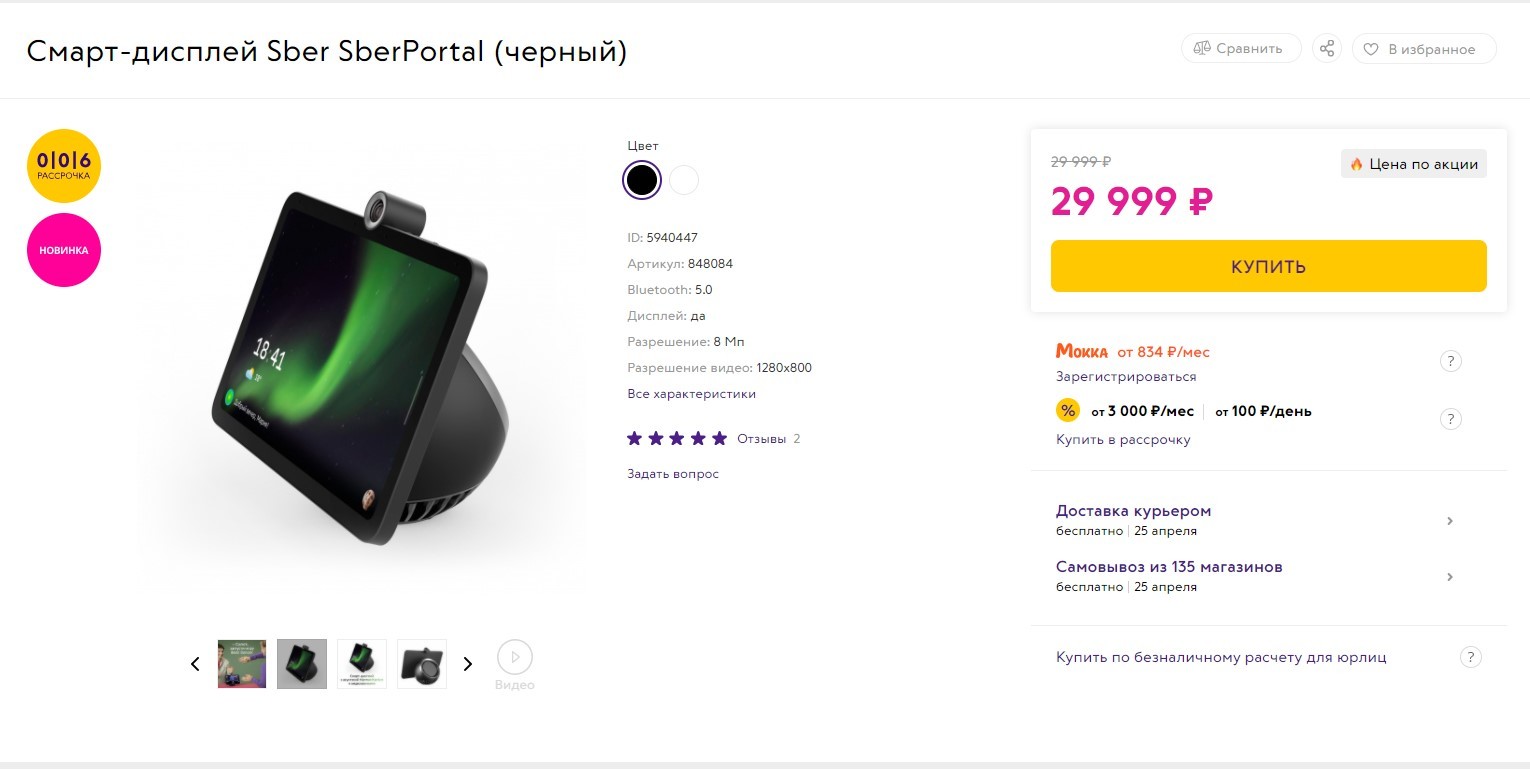Show next product thumbnails
1530x769 pixels.
click(x=467, y=664)
